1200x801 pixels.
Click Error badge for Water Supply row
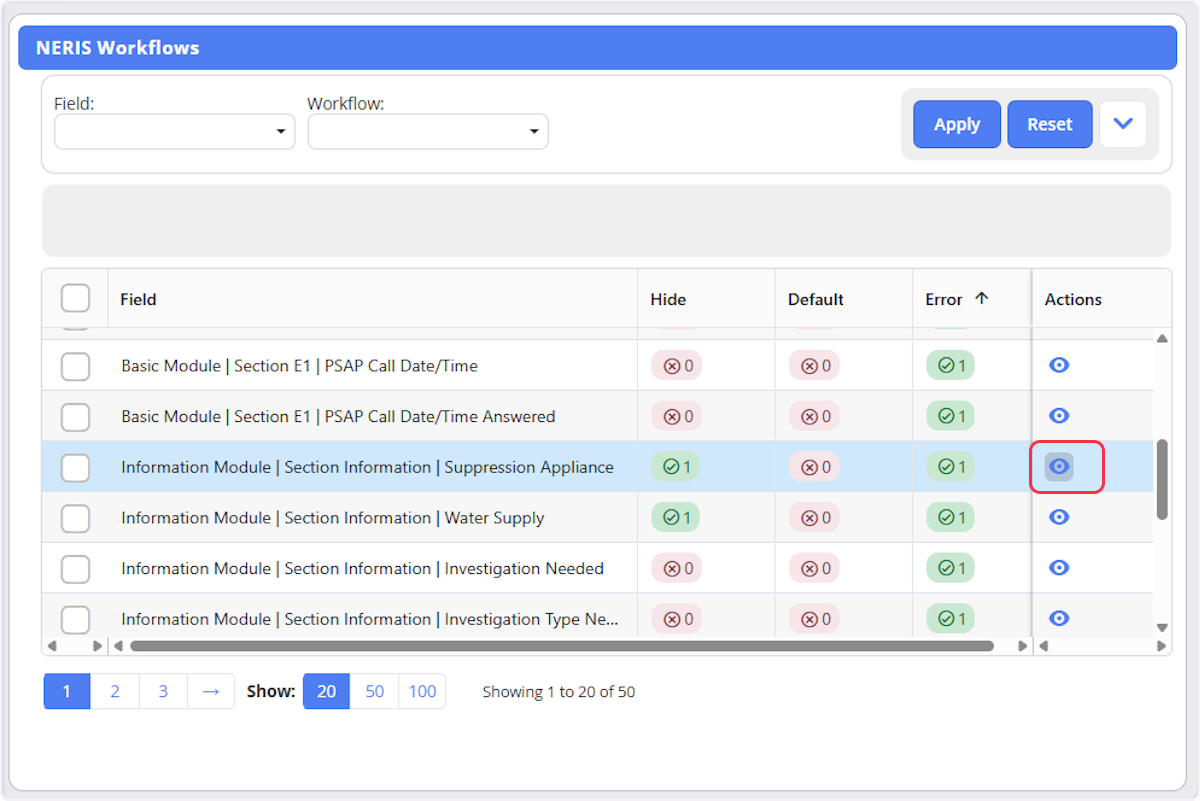[951, 518]
